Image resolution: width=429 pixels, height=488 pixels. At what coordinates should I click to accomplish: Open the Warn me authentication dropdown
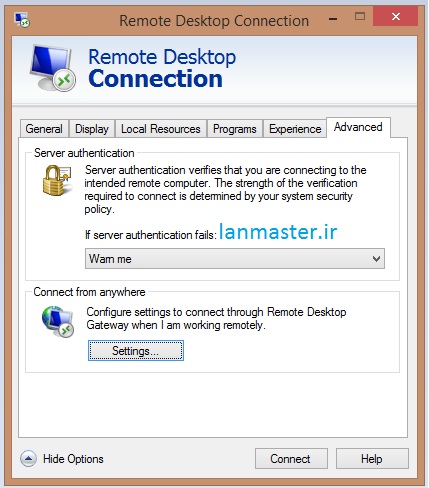[235, 259]
